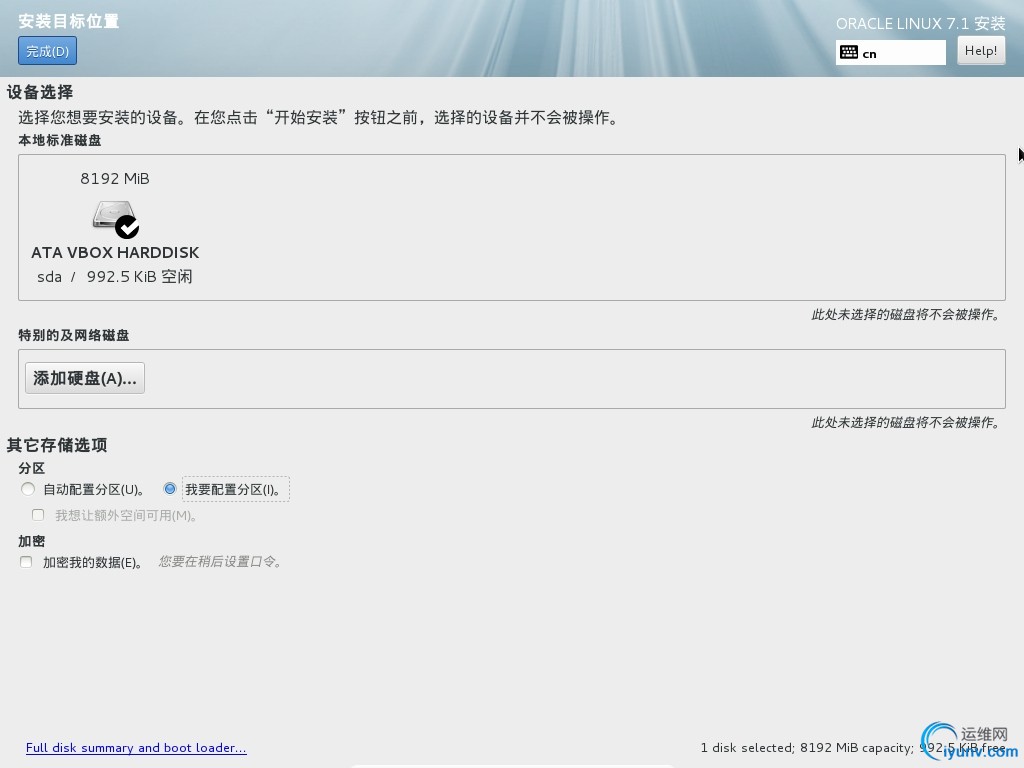Toggle 我想让额外空间可用(M) checkbox
The height and width of the screenshot is (768, 1024).
[38, 515]
